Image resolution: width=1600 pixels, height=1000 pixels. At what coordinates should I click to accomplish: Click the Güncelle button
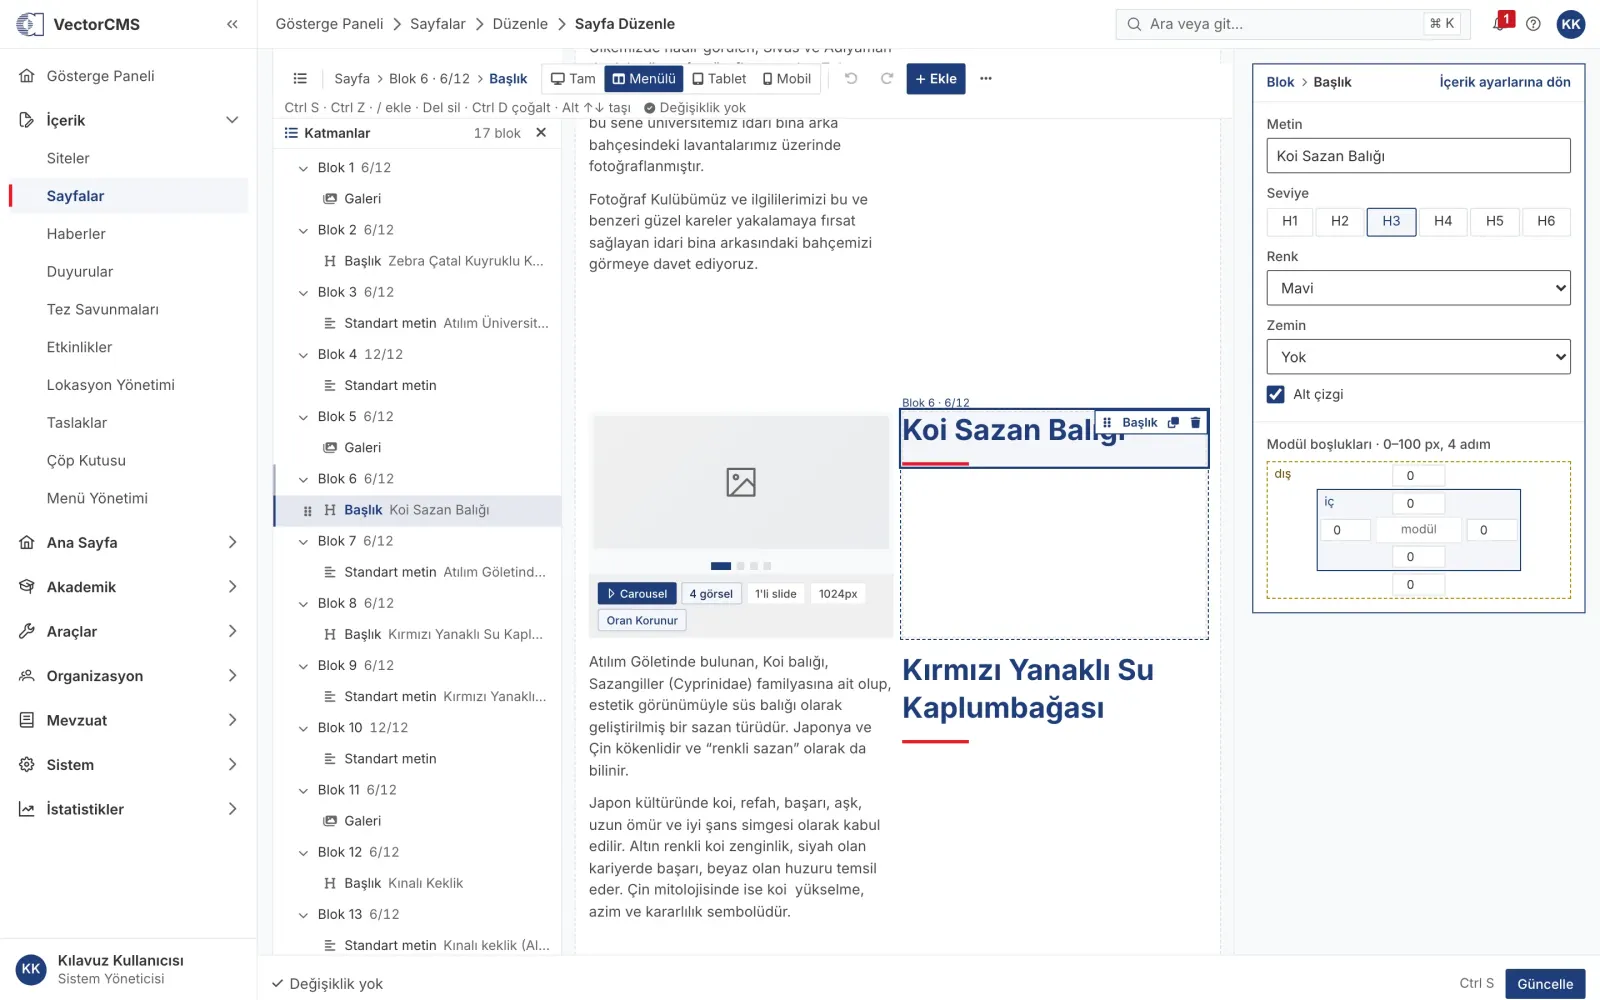pos(1545,984)
